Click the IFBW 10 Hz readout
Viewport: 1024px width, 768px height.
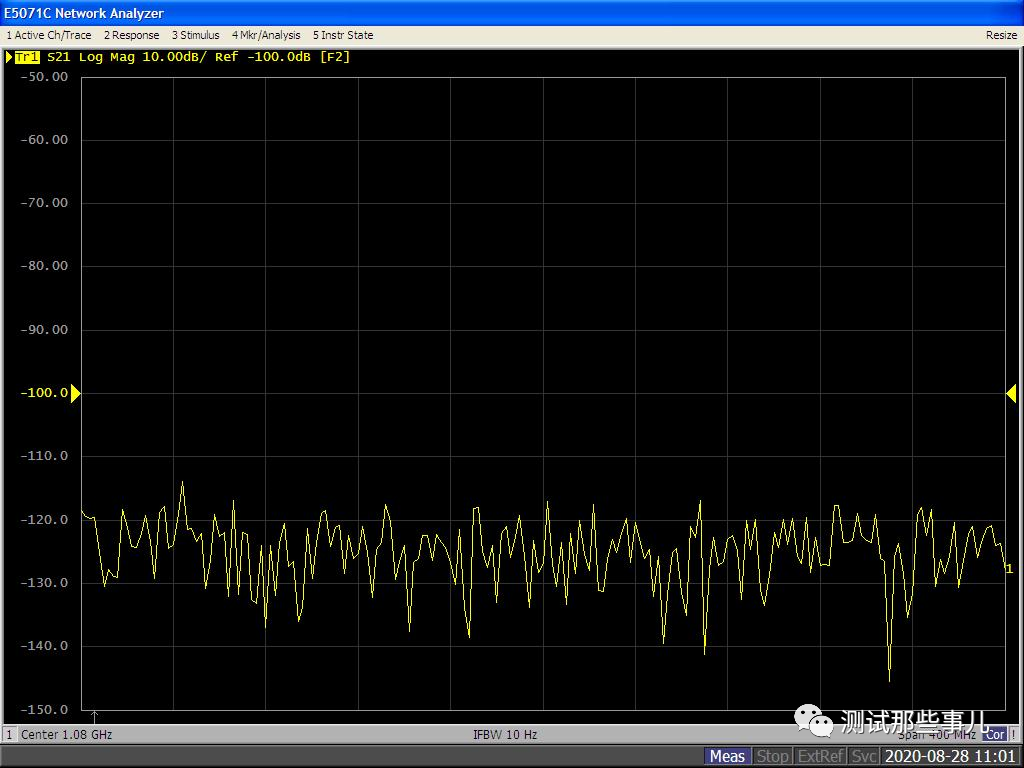(505, 735)
